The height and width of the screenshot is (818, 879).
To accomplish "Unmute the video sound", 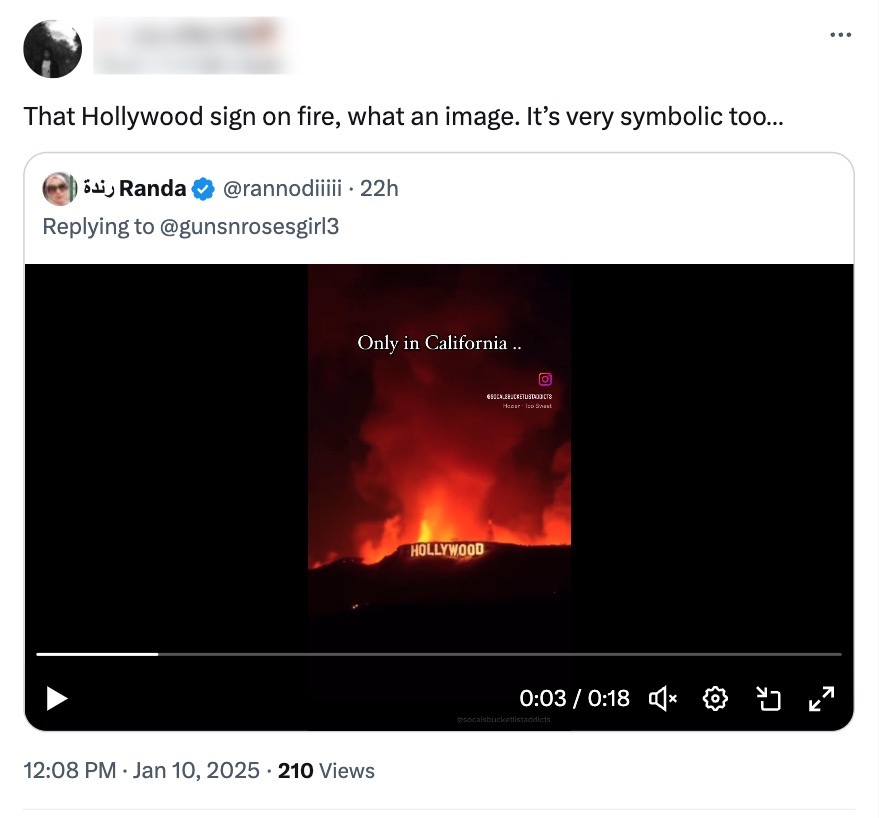I will point(663,698).
